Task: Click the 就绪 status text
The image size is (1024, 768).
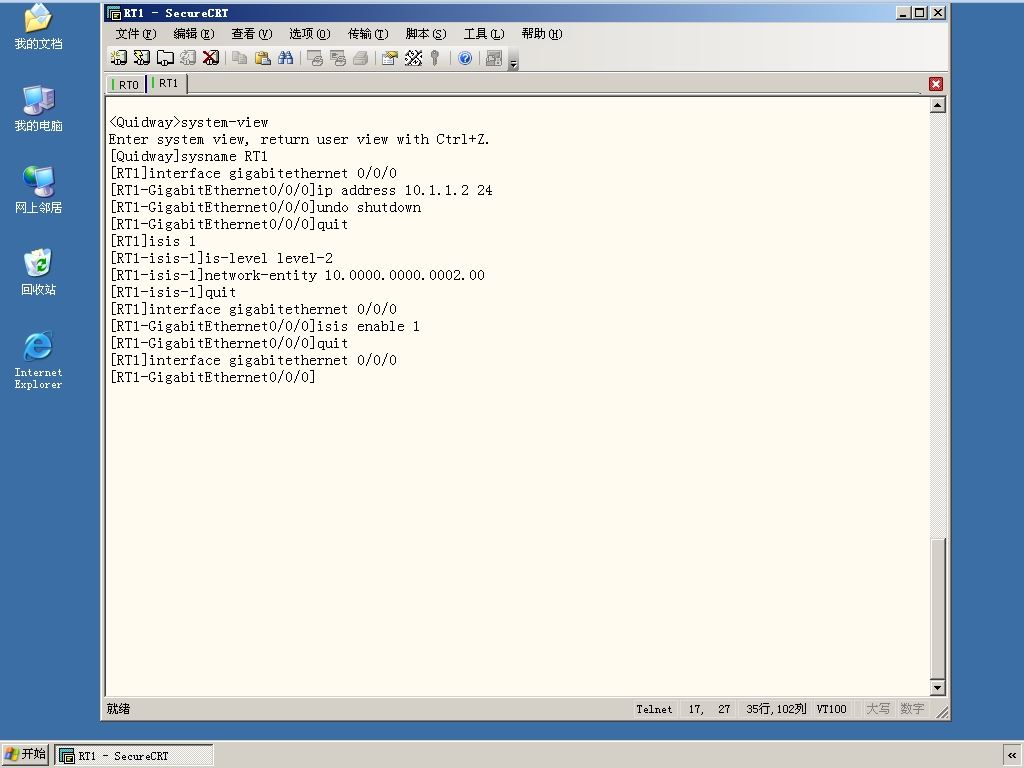Action: pyautogui.click(x=118, y=709)
